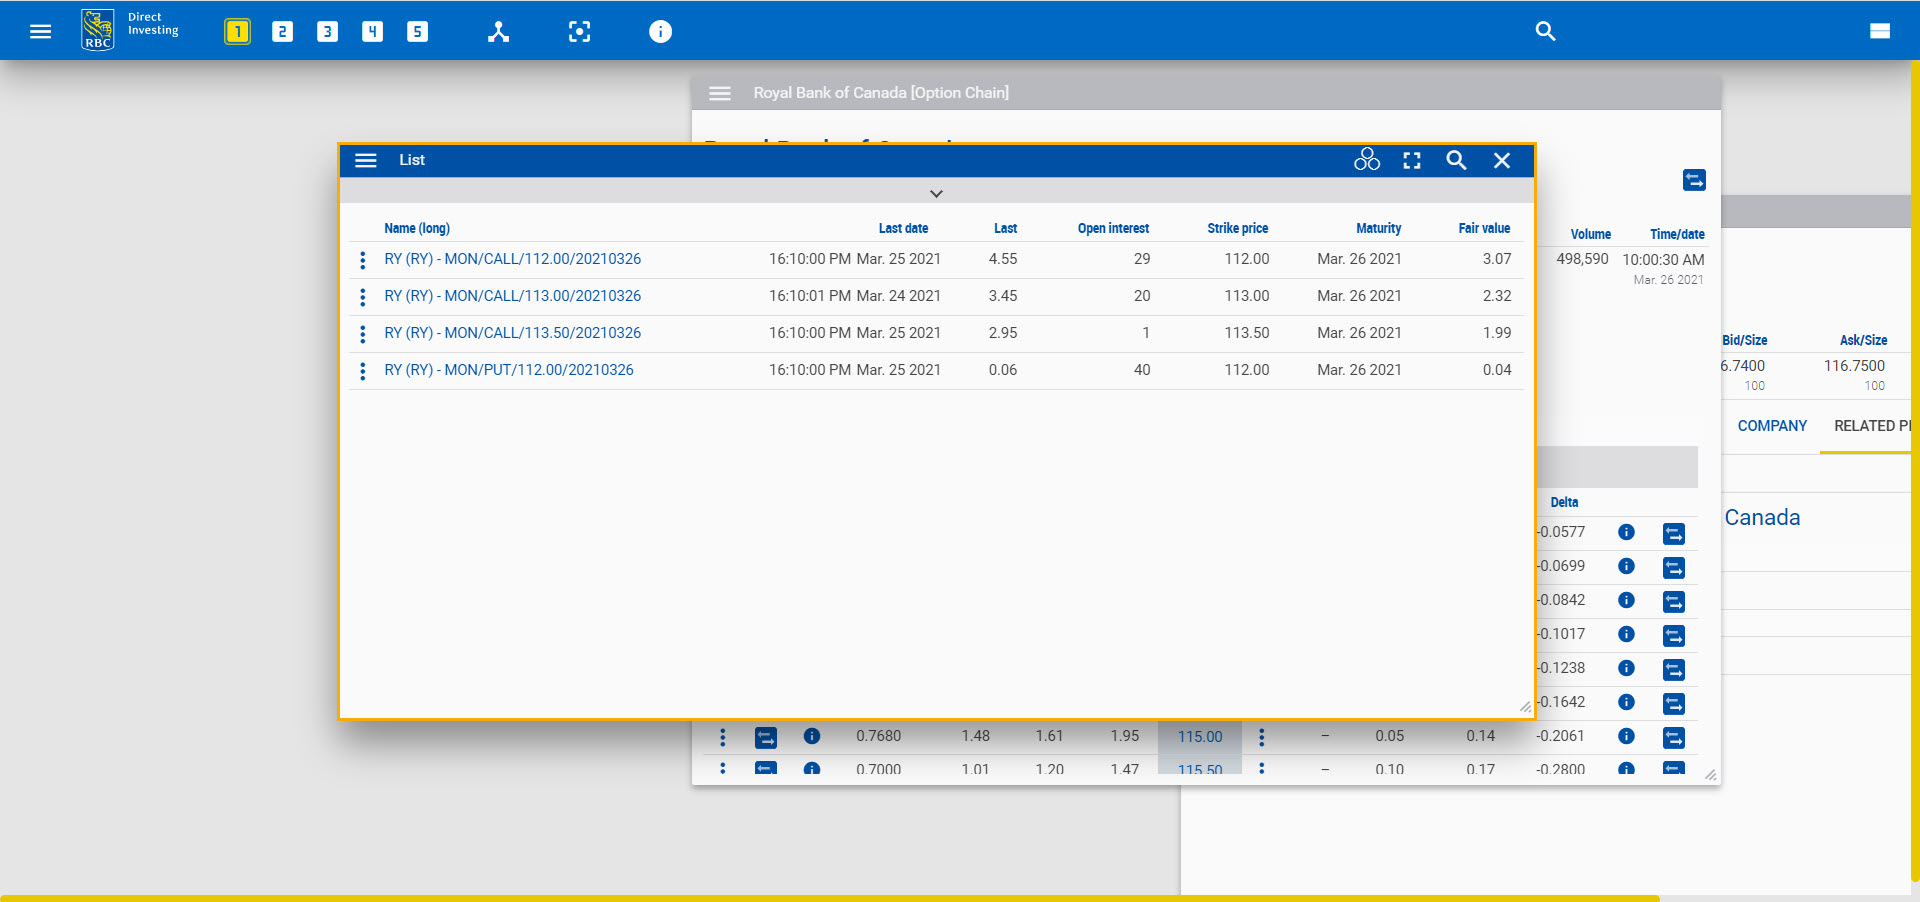This screenshot has width=1920, height=902.
Task: Click the info icon next to Delta -0.1238
Action: [1626, 668]
